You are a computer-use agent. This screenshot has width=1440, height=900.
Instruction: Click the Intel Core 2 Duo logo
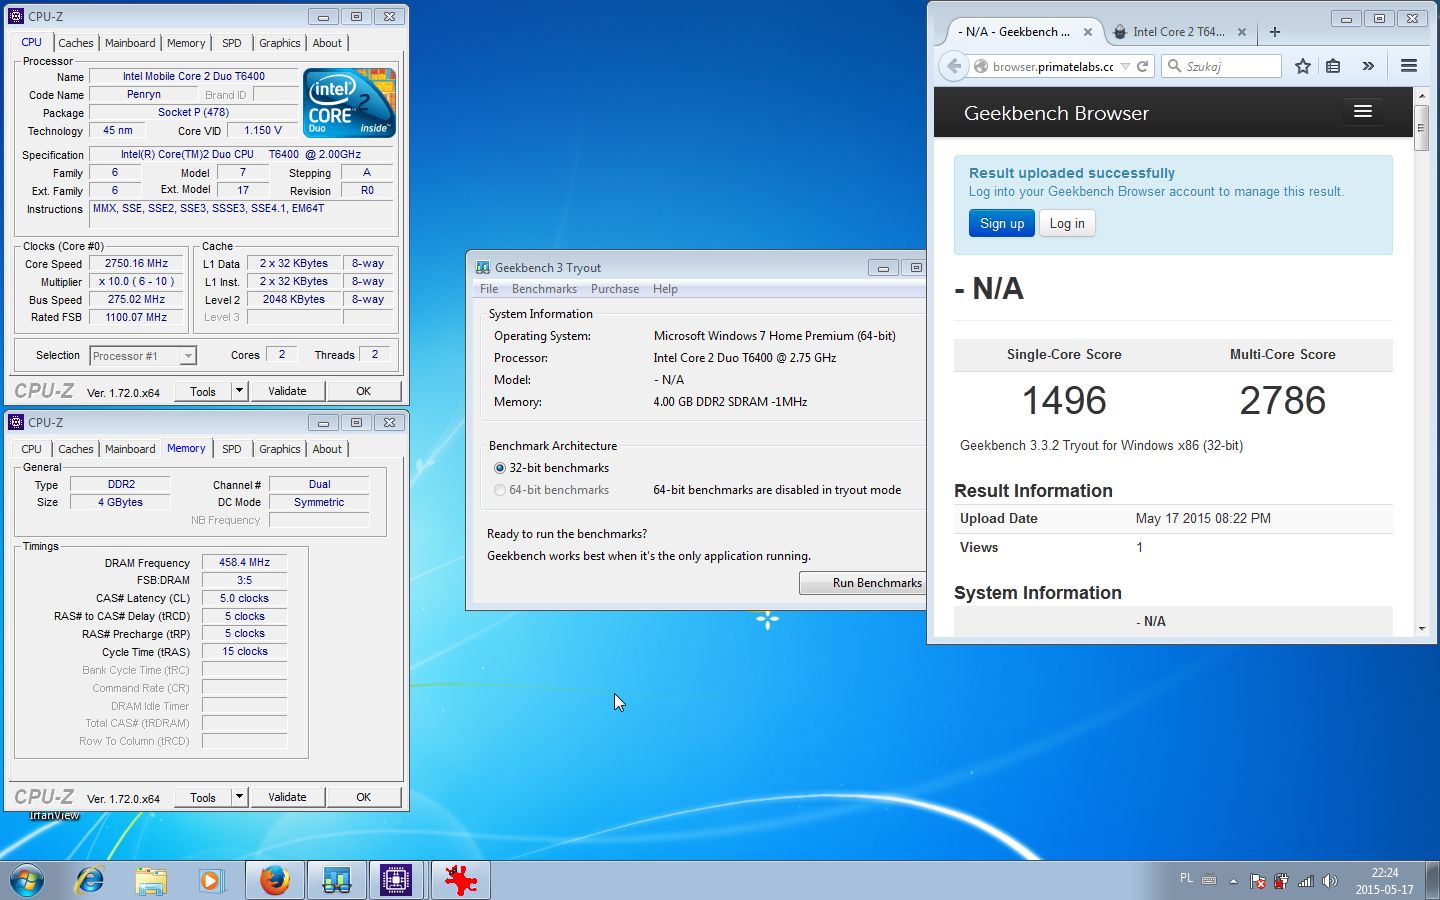click(349, 103)
